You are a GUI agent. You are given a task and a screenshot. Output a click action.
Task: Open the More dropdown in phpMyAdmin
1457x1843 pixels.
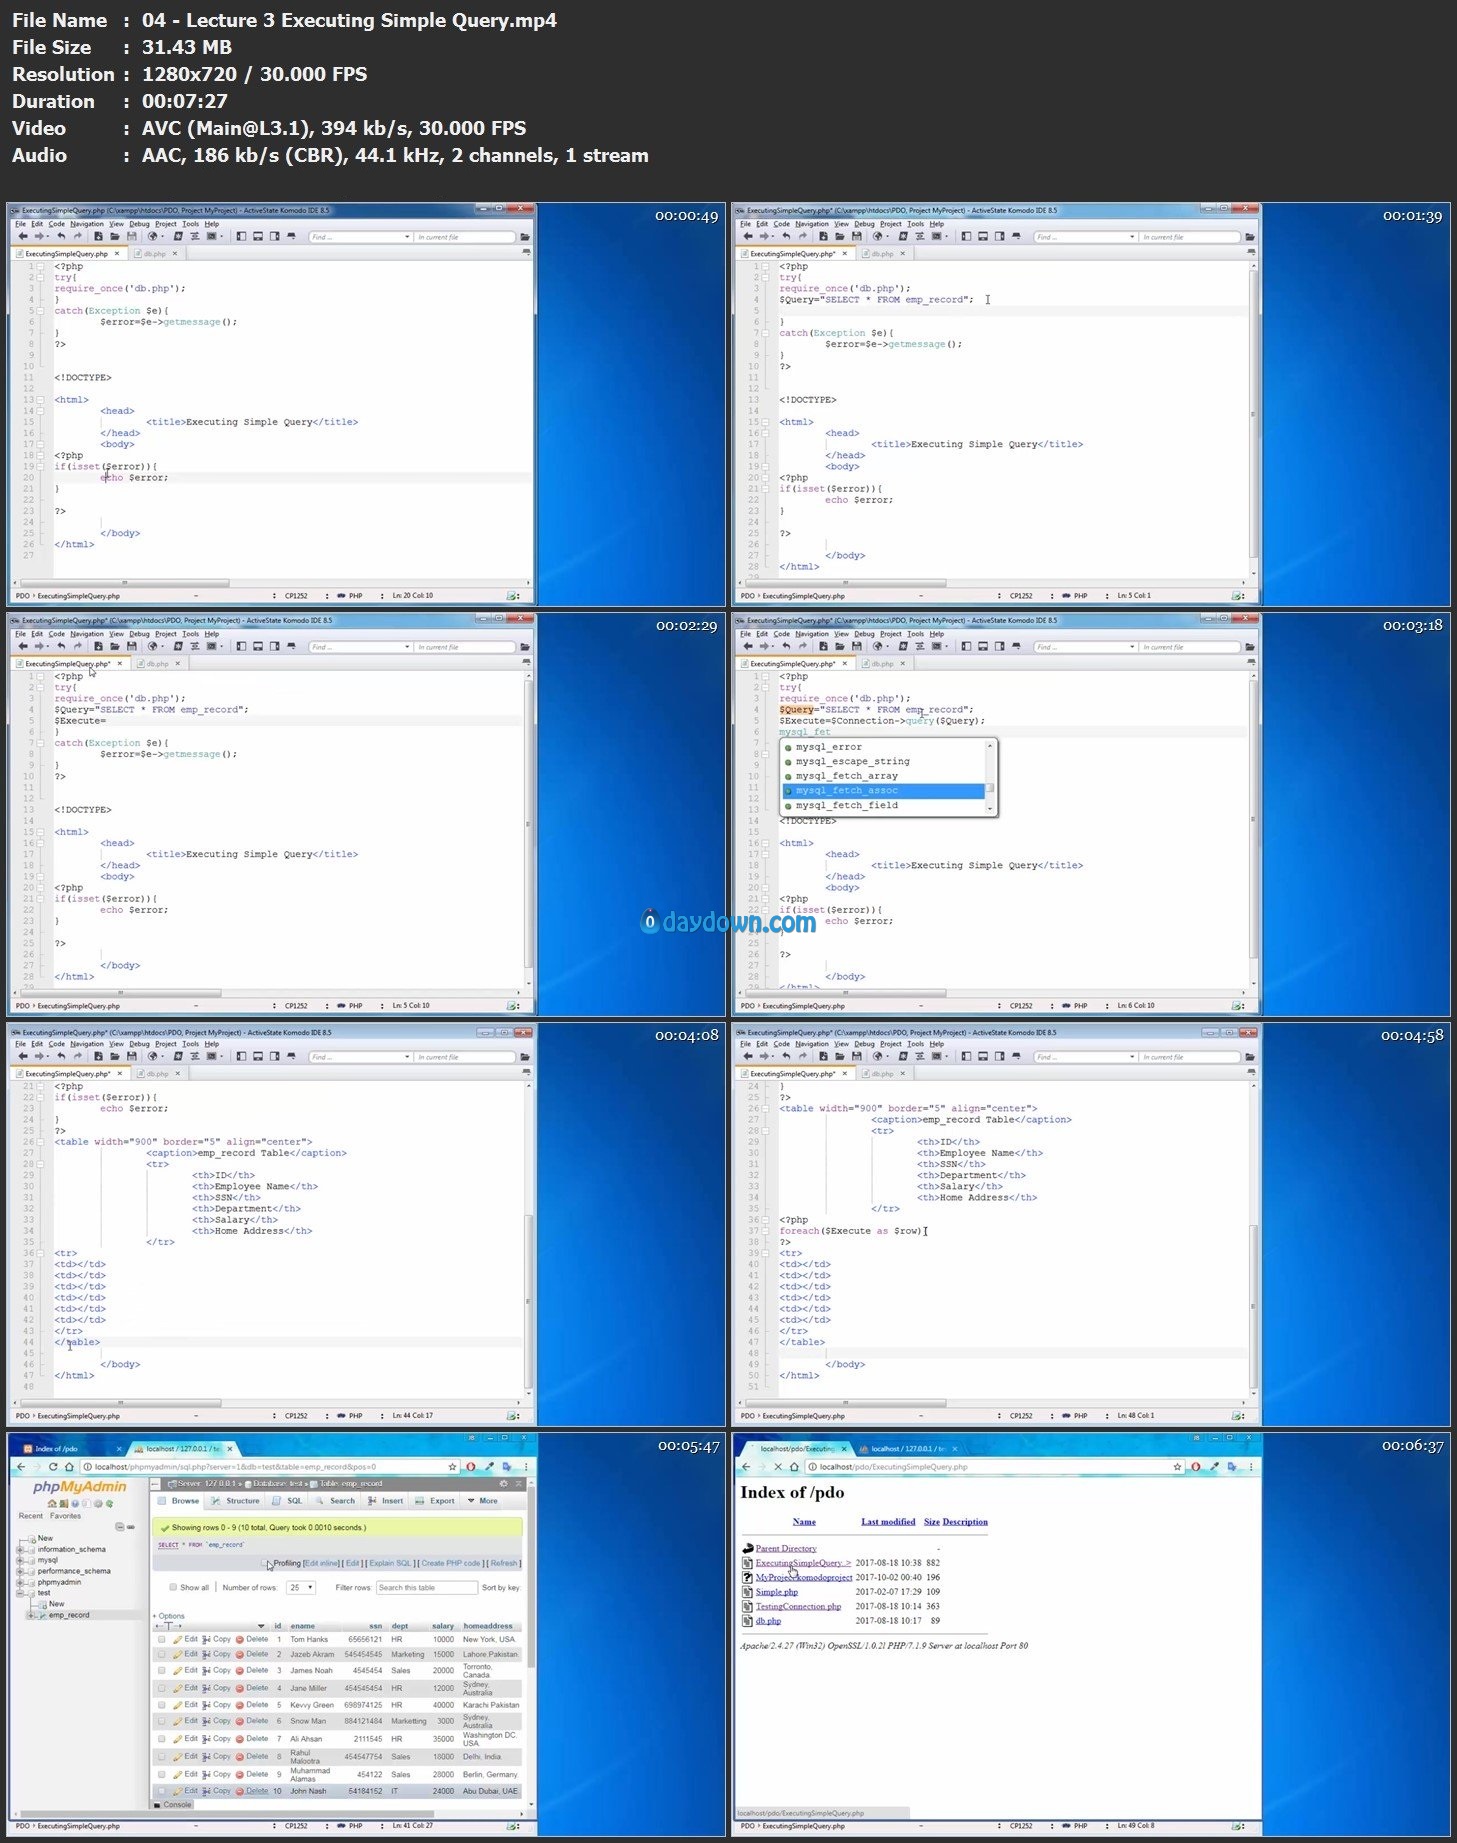[x=483, y=1500]
